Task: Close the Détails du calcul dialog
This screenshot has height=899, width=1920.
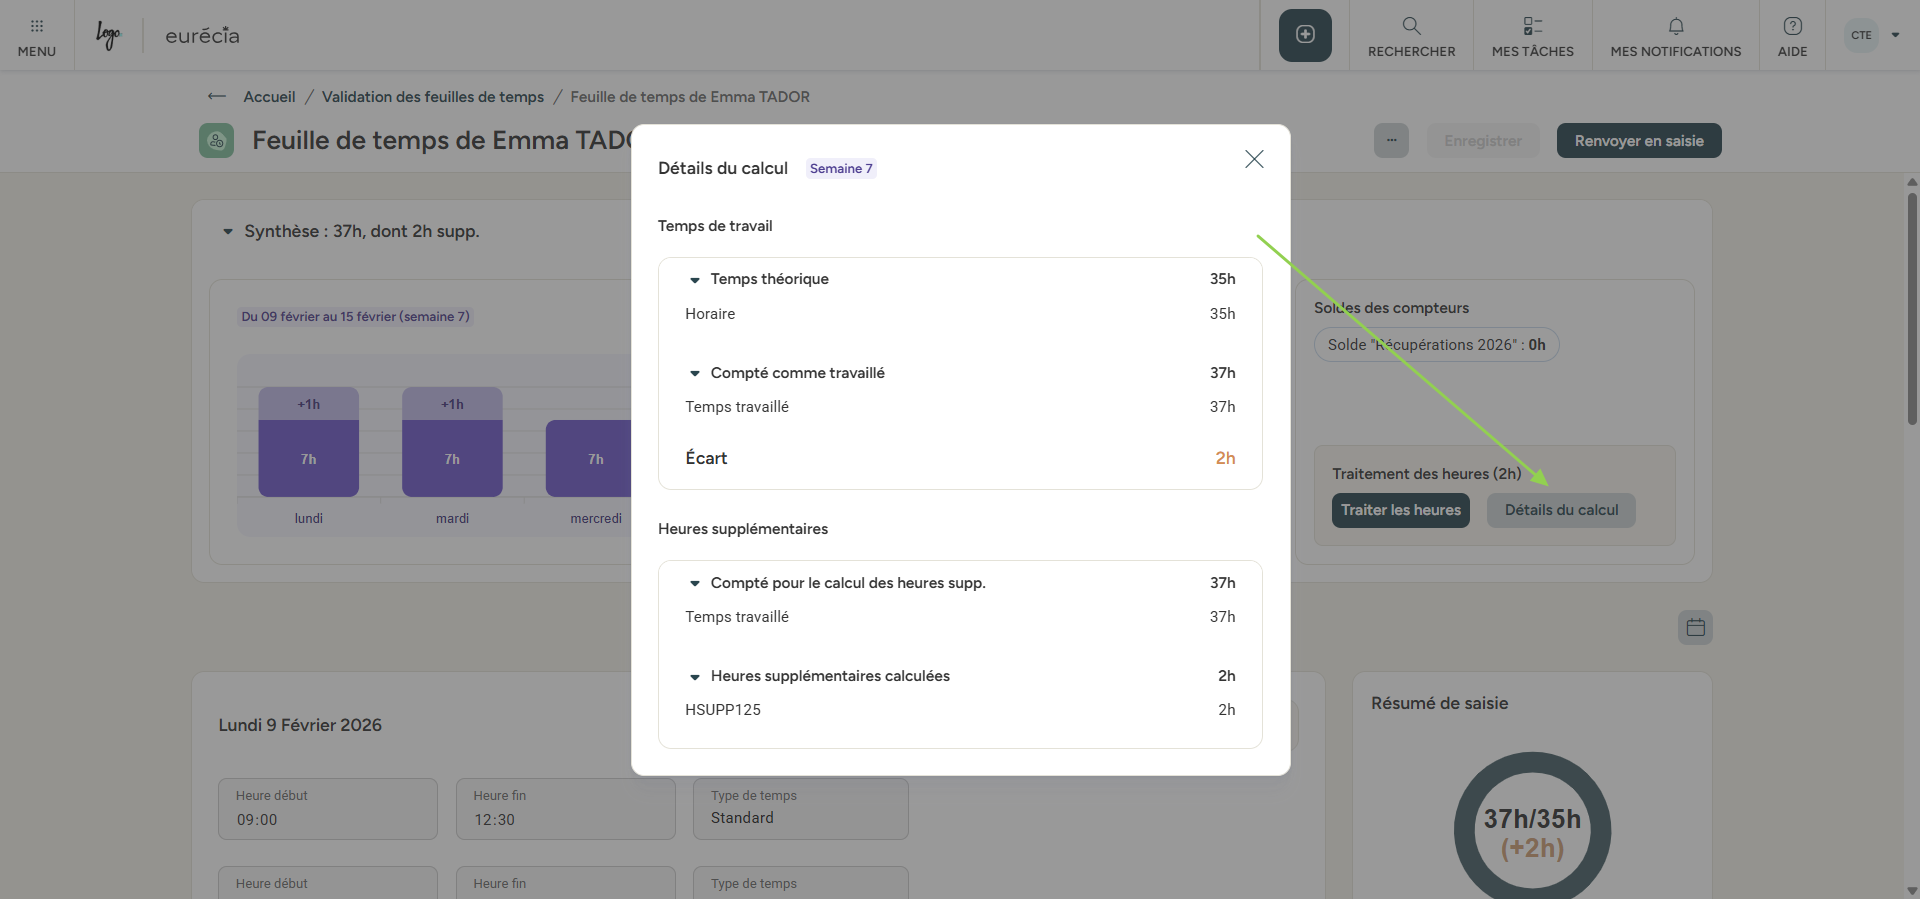Action: (1254, 159)
